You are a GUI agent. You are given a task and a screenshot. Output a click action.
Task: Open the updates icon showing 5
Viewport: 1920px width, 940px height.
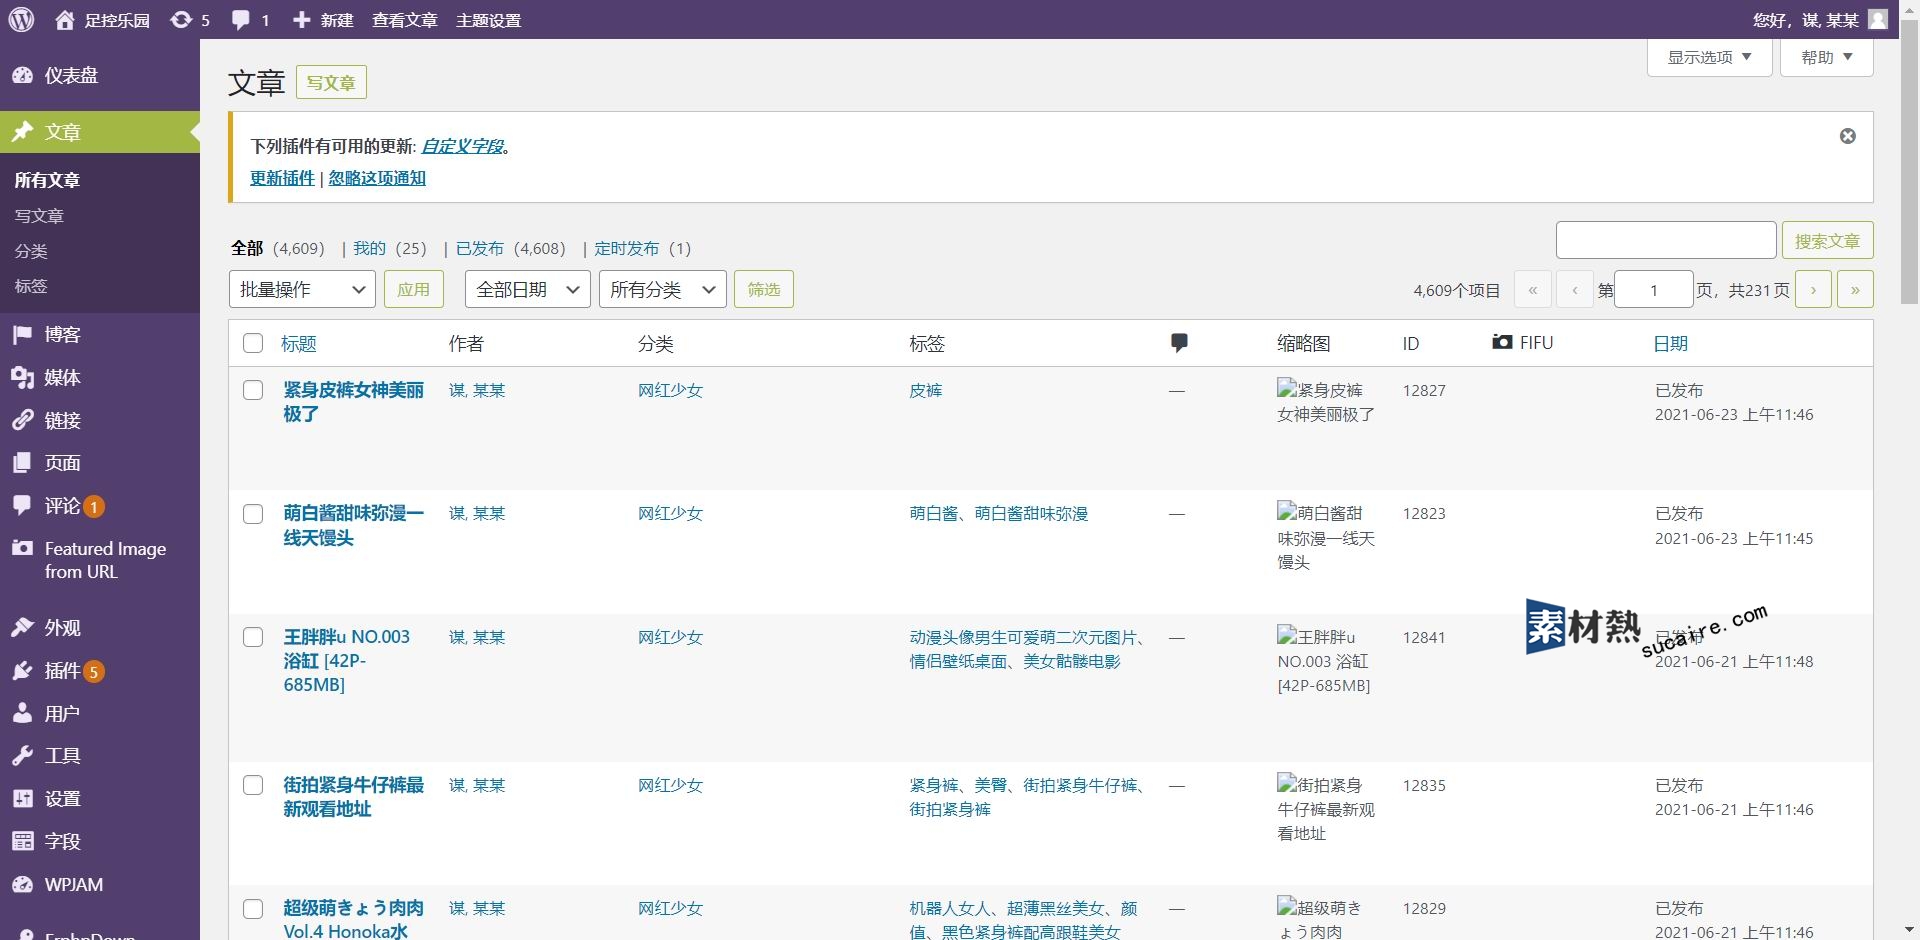(x=181, y=20)
